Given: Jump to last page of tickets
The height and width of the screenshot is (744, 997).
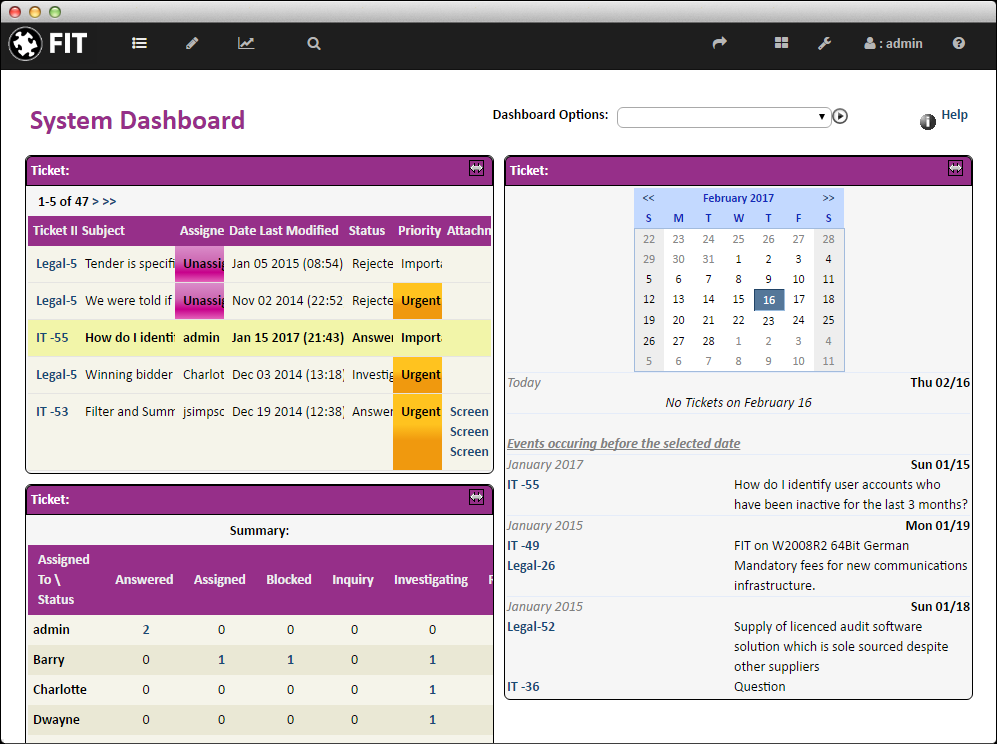Looking at the screenshot, I should click(x=109, y=202).
